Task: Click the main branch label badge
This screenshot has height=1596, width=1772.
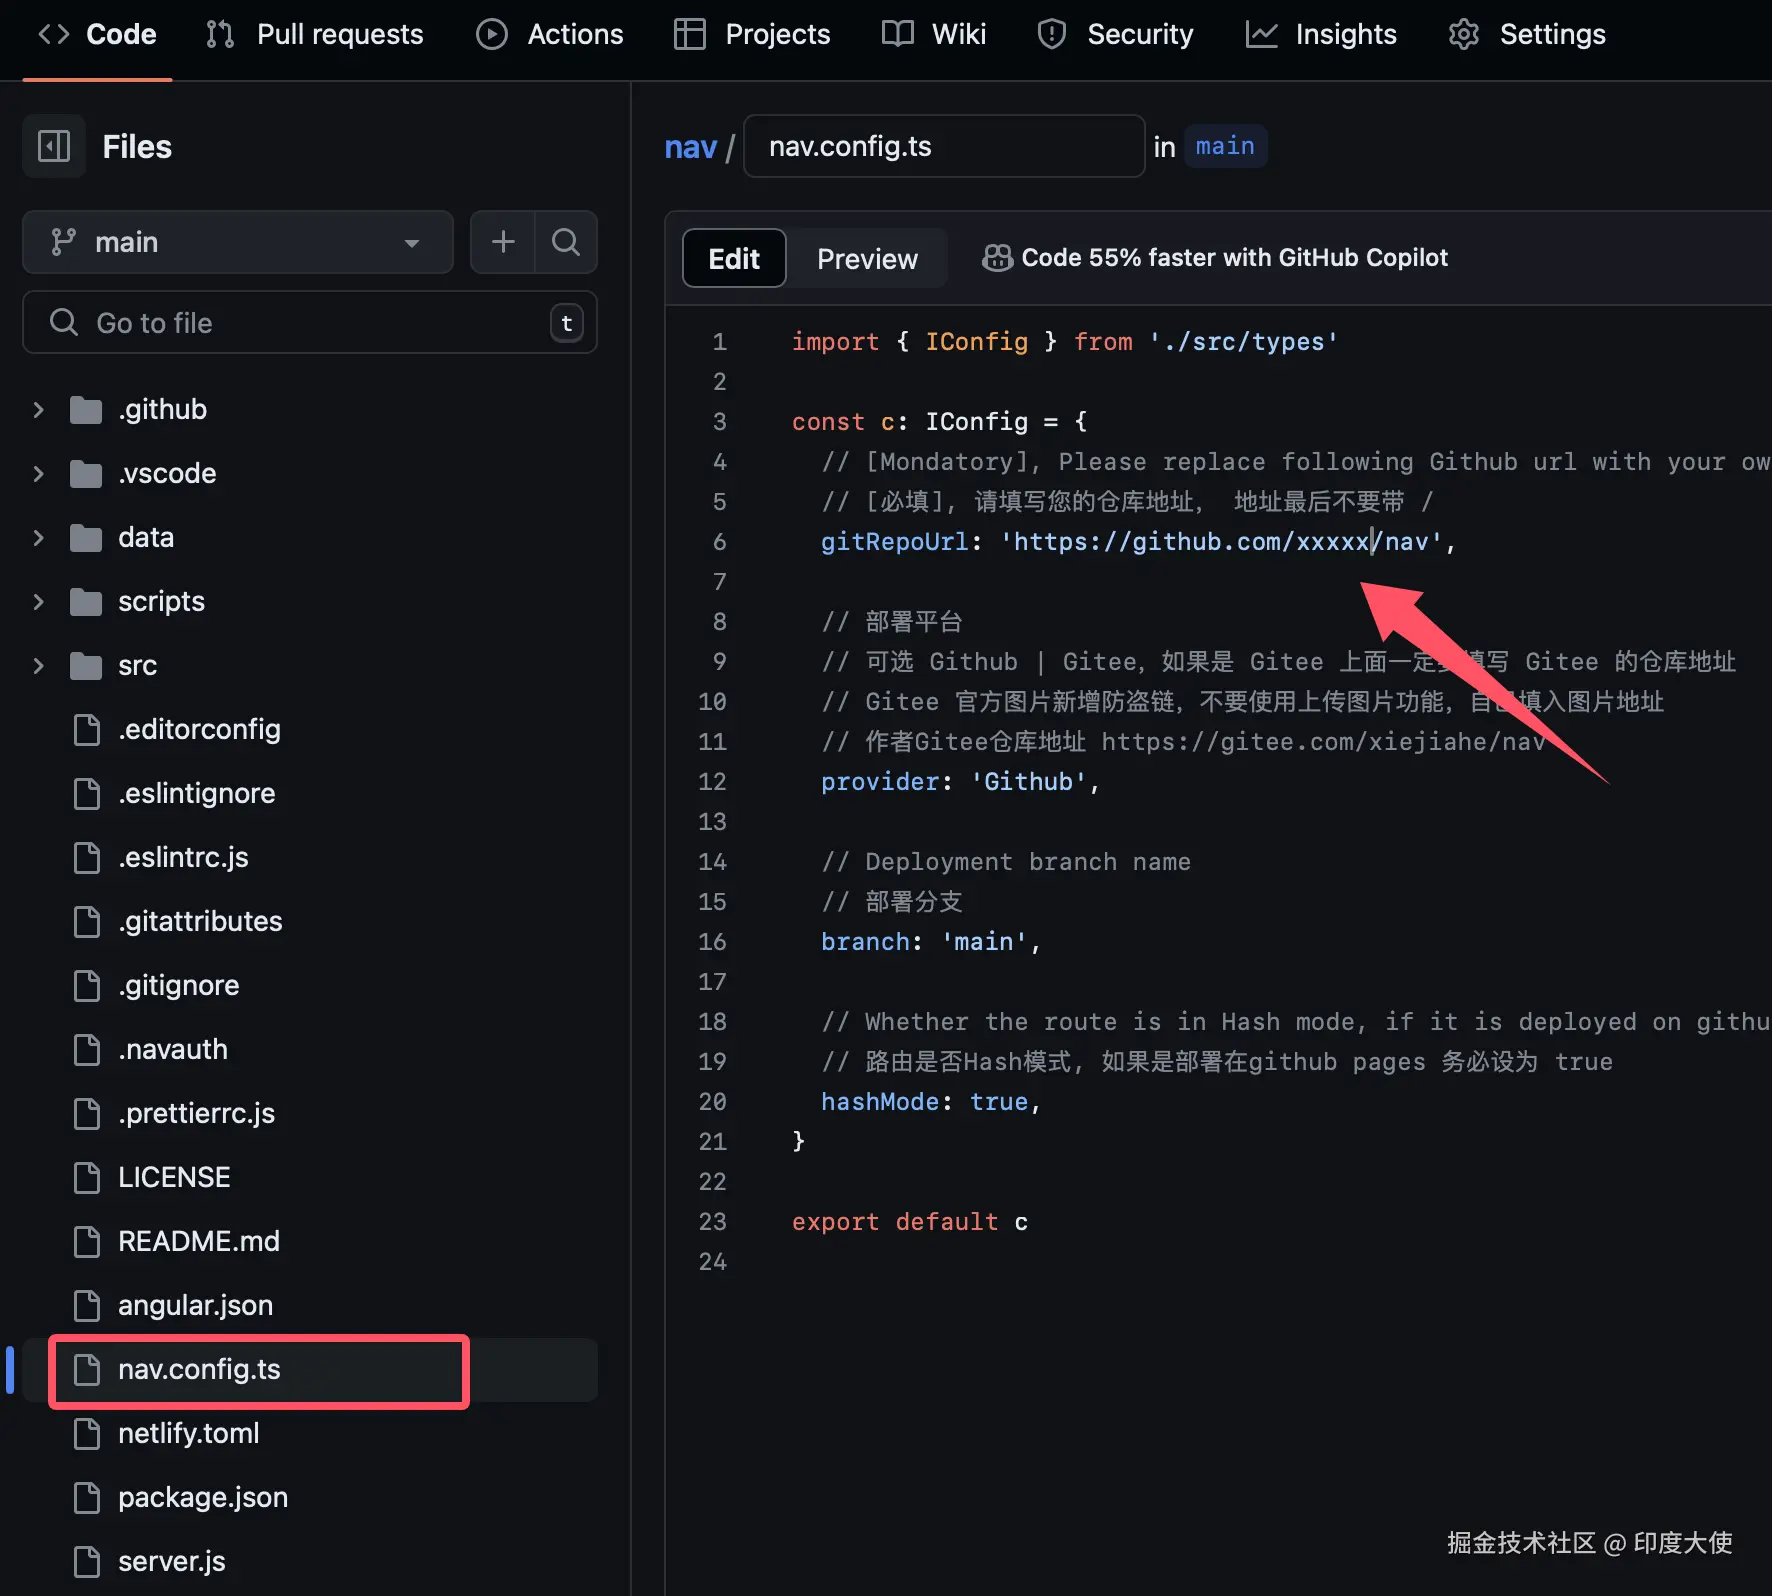Action: point(1225,146)
